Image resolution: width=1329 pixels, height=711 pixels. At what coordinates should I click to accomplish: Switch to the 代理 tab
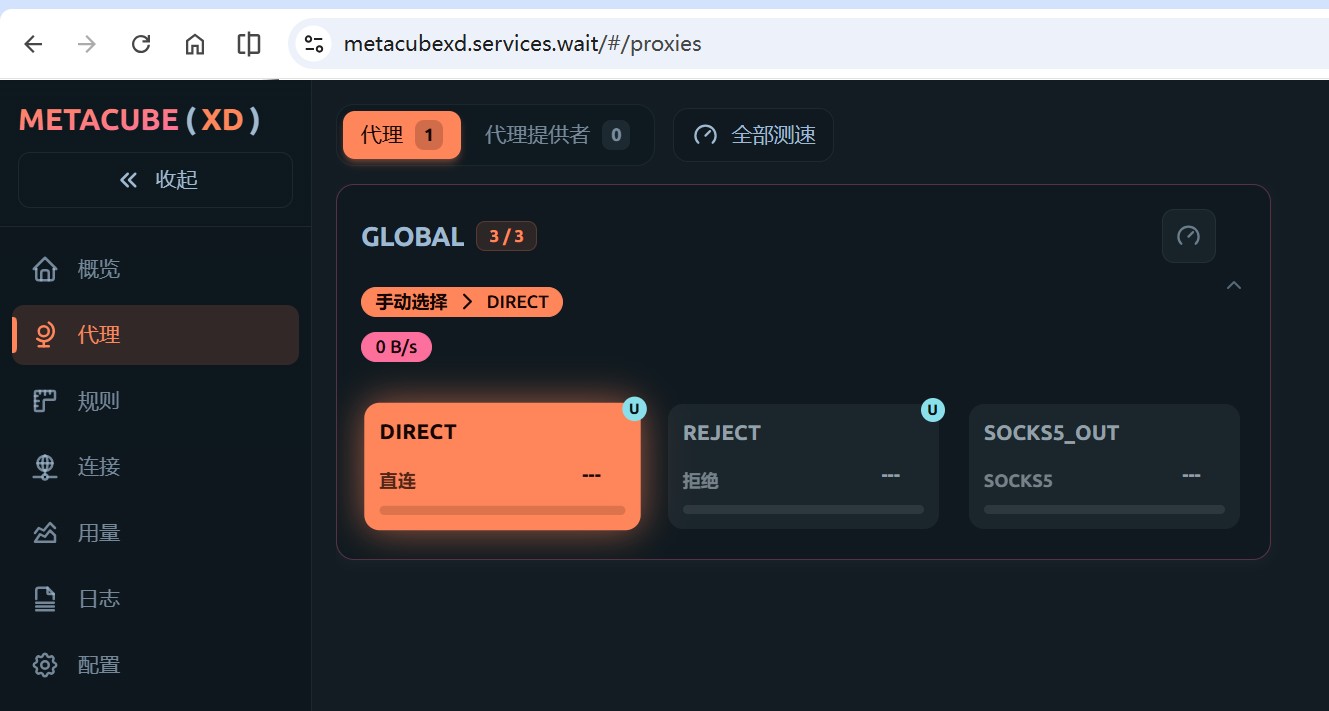tap(401, 135)
